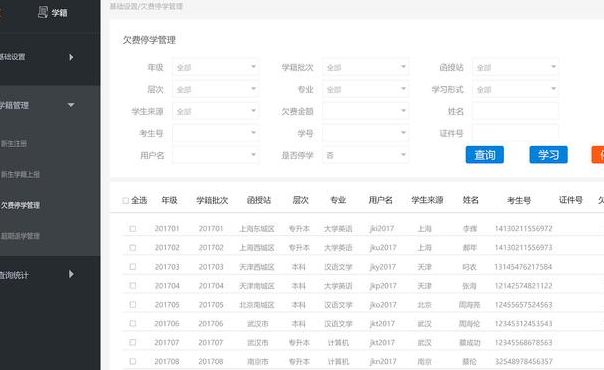Click 考生号 12455657524563
This screenshot has width=604, height=370.
(523, 305)
